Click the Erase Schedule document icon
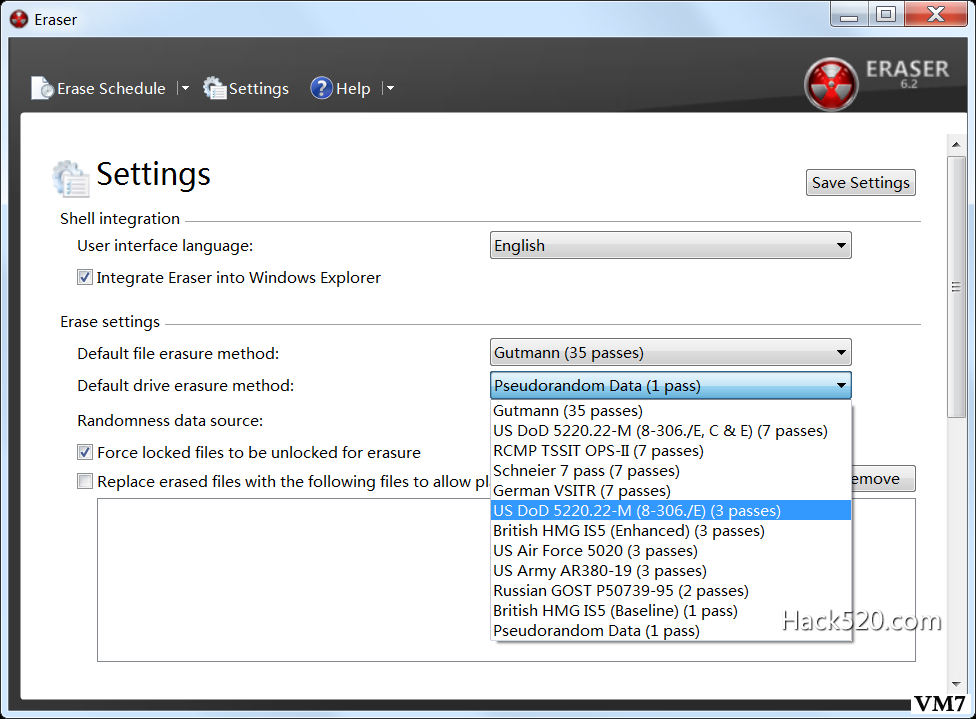Screen dimensions: 976x719 (42, 88)
